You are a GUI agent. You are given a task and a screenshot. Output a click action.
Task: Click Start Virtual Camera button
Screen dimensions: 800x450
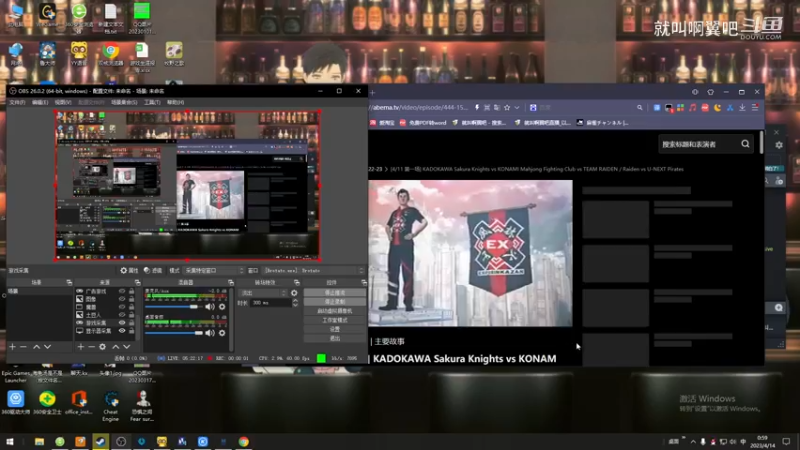[x=335, y=311]
